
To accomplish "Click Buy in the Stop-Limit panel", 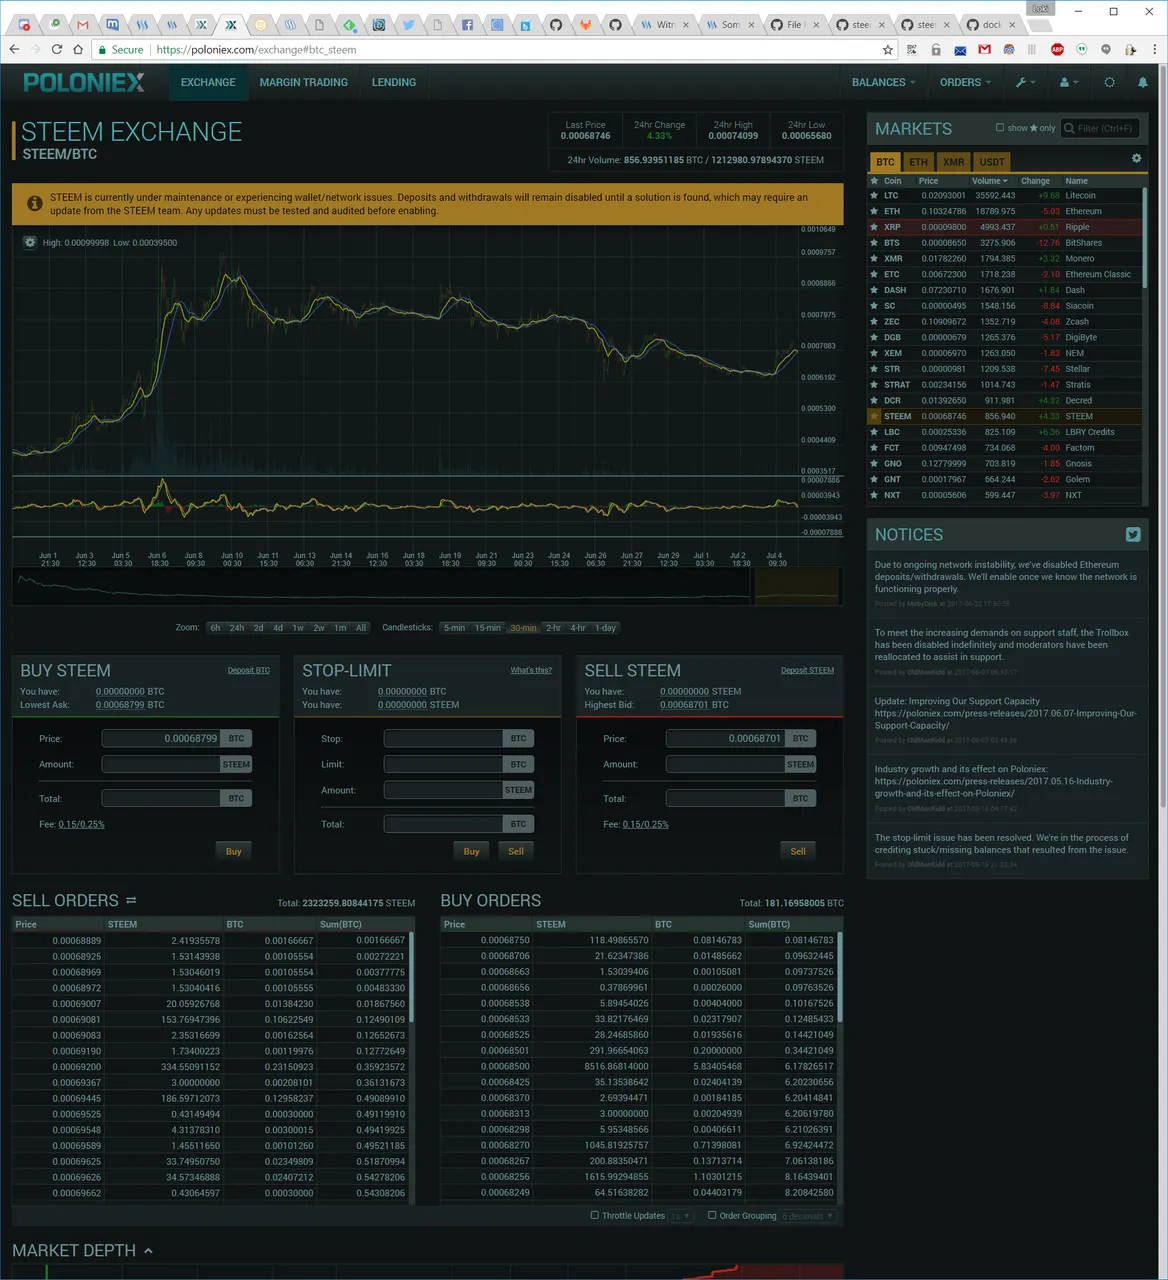I will click(471, 851).
